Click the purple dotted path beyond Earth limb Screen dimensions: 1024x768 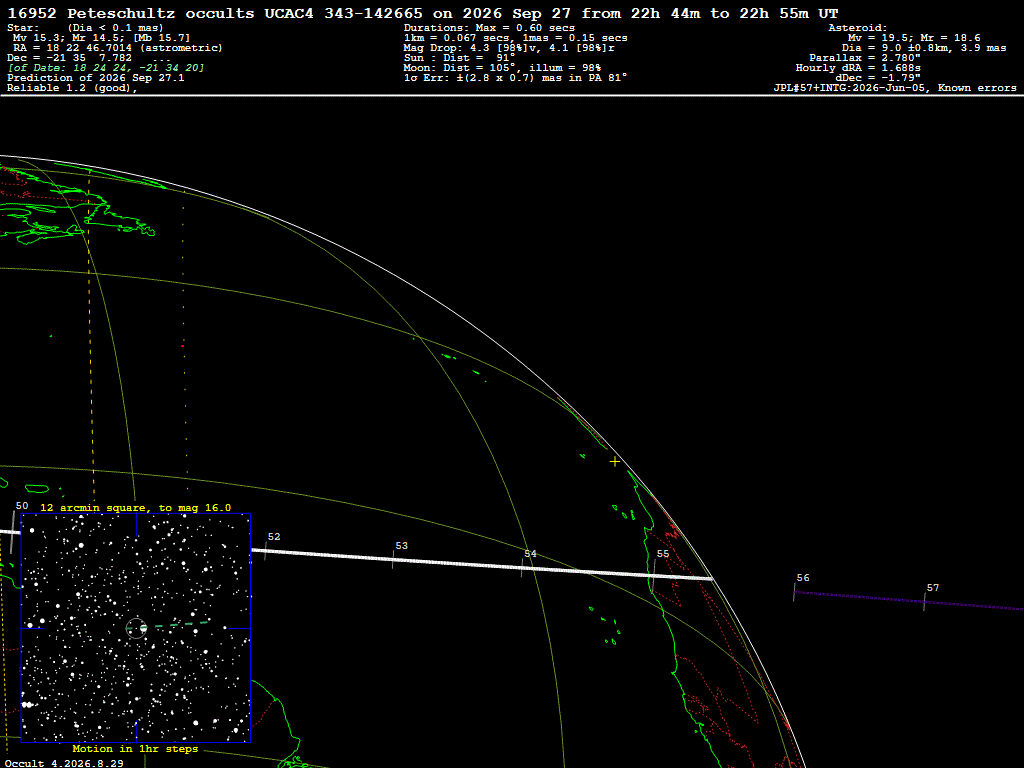(908, 601)
